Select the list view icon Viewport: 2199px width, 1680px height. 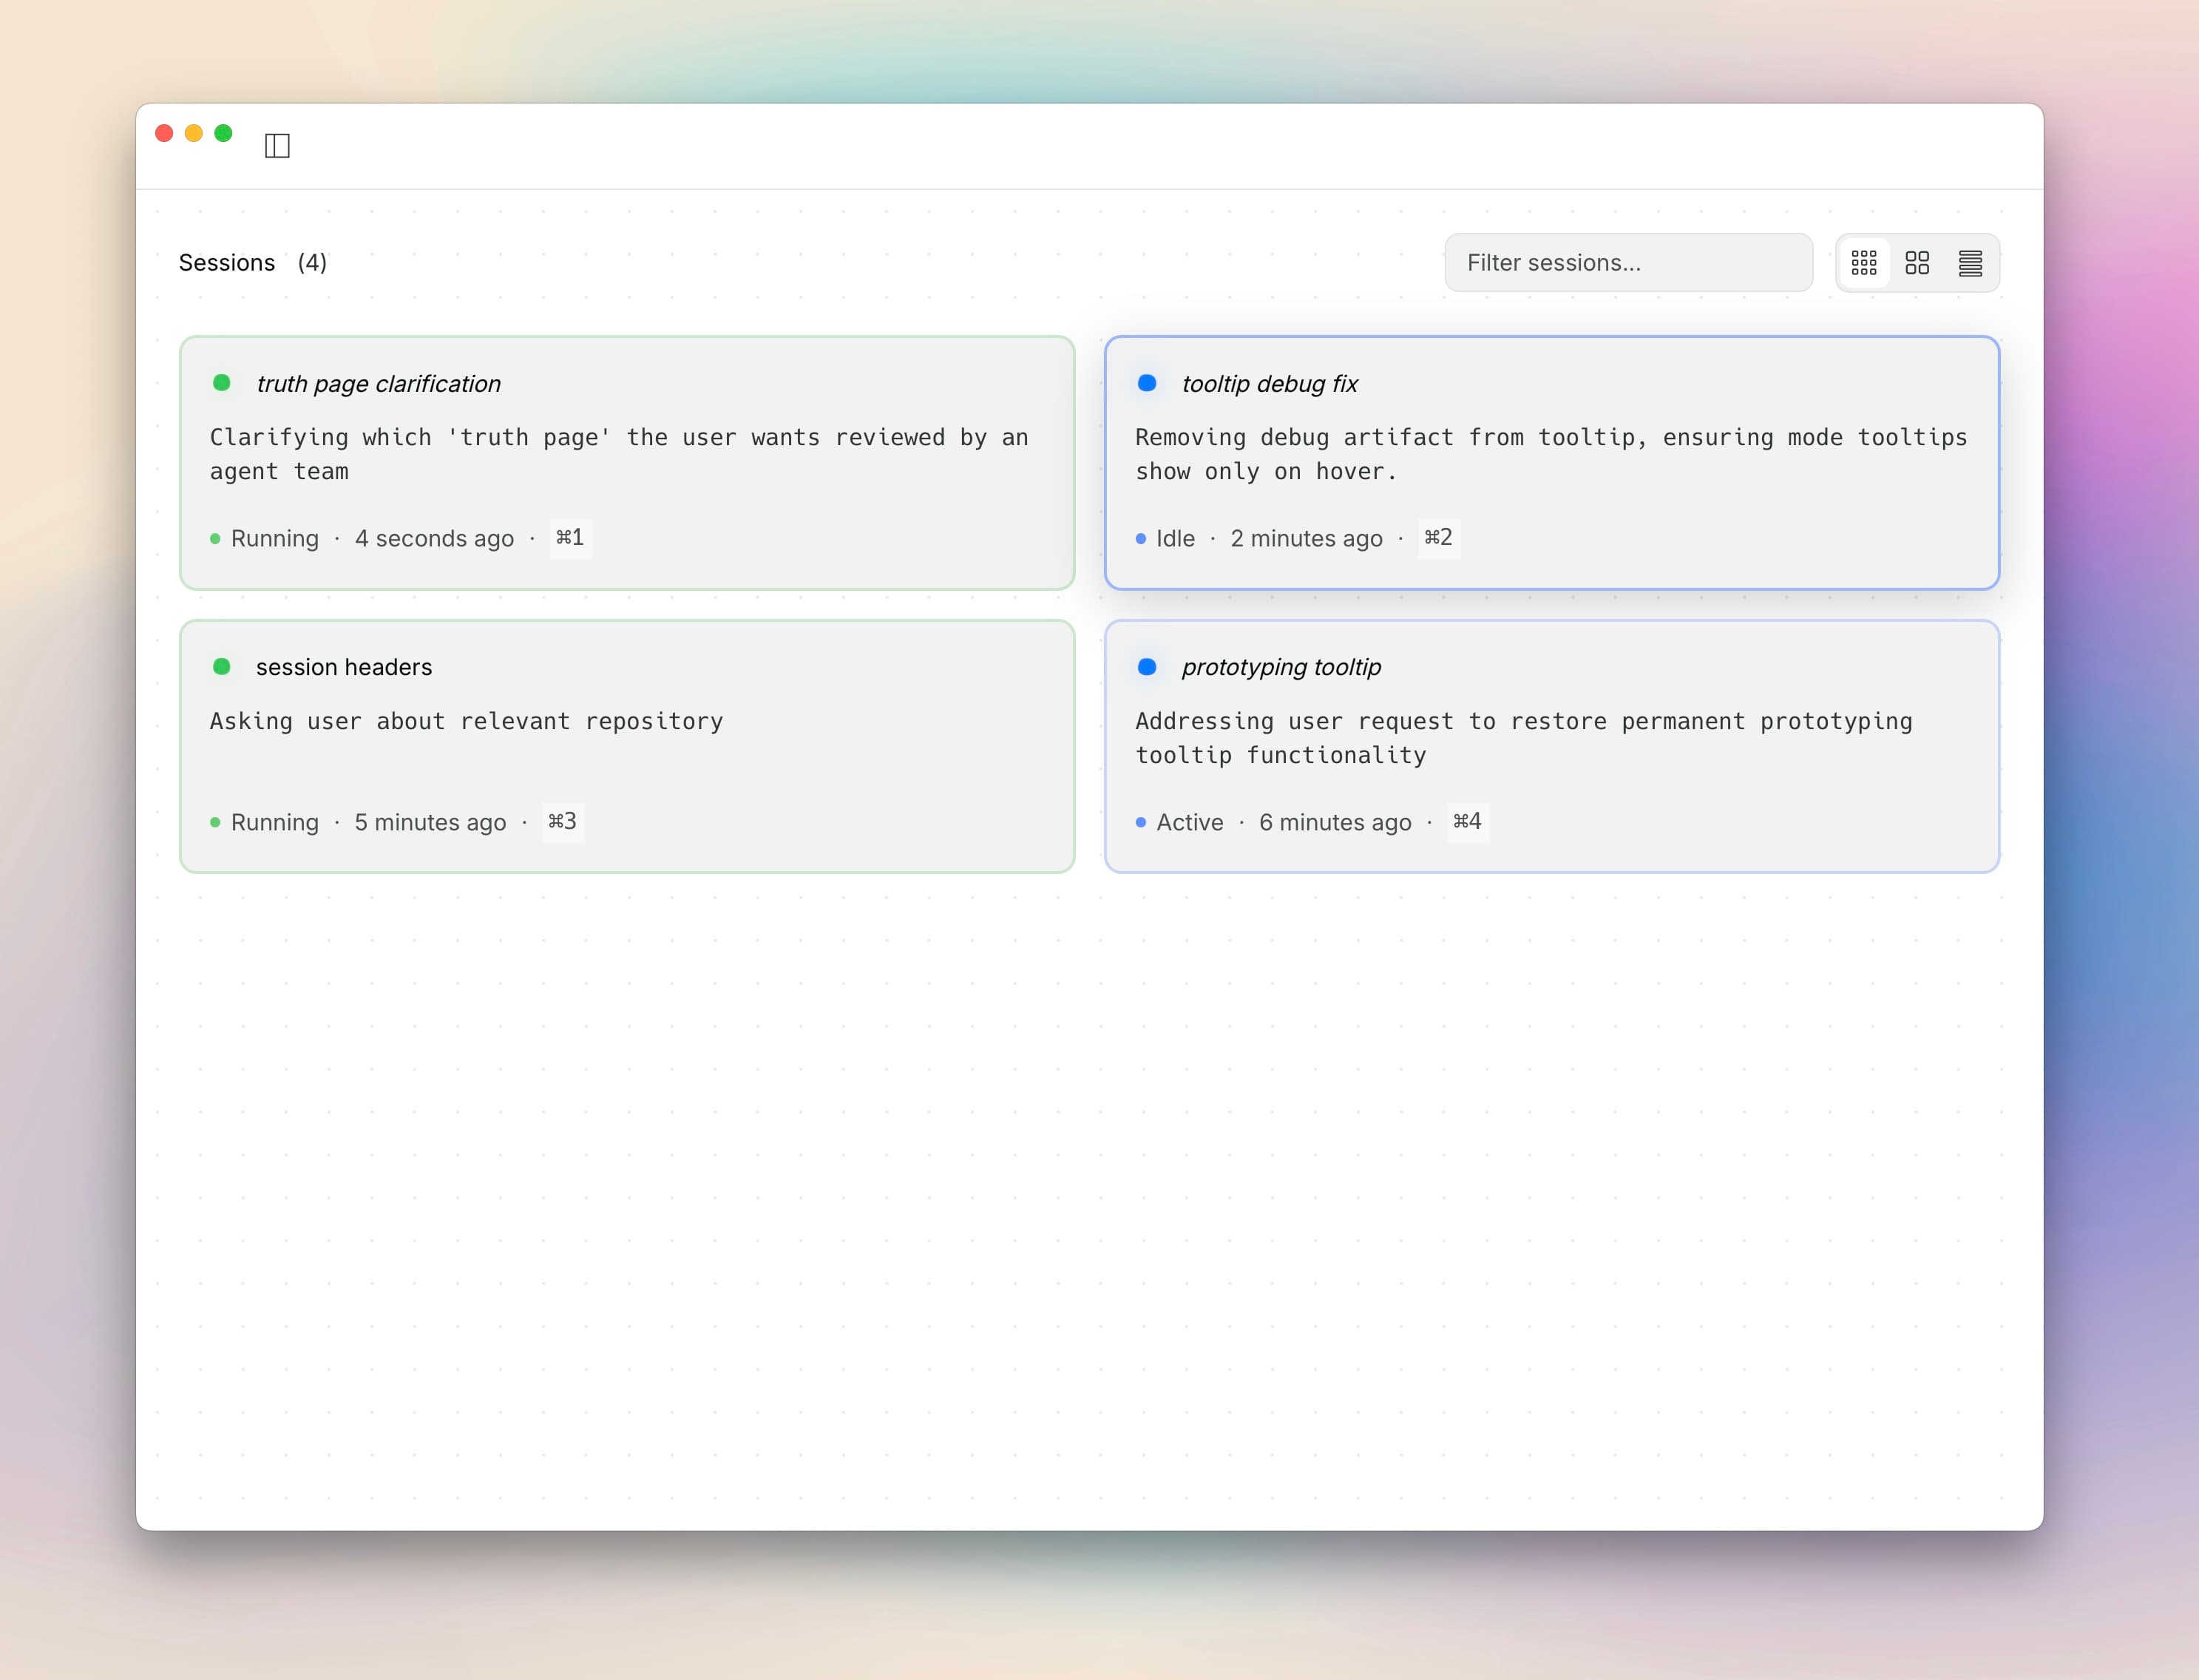[x=1970, y=262]
